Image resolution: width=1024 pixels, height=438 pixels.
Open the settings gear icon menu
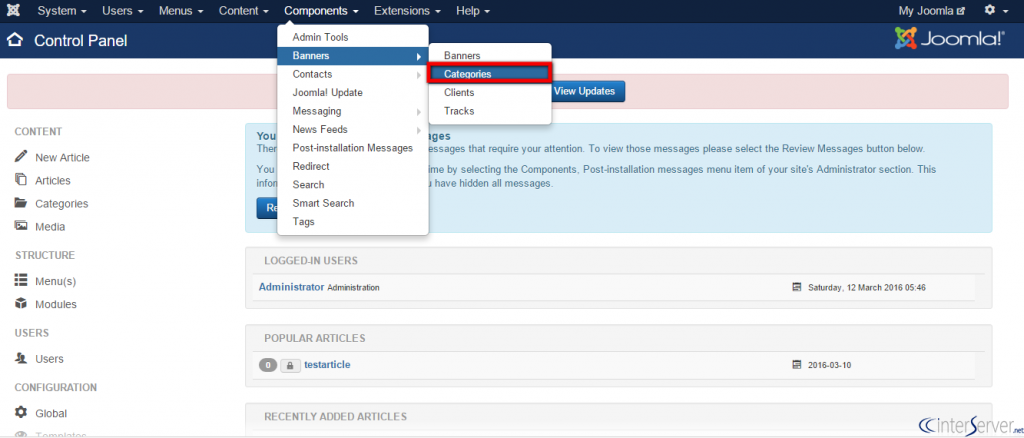coord(997,11)
